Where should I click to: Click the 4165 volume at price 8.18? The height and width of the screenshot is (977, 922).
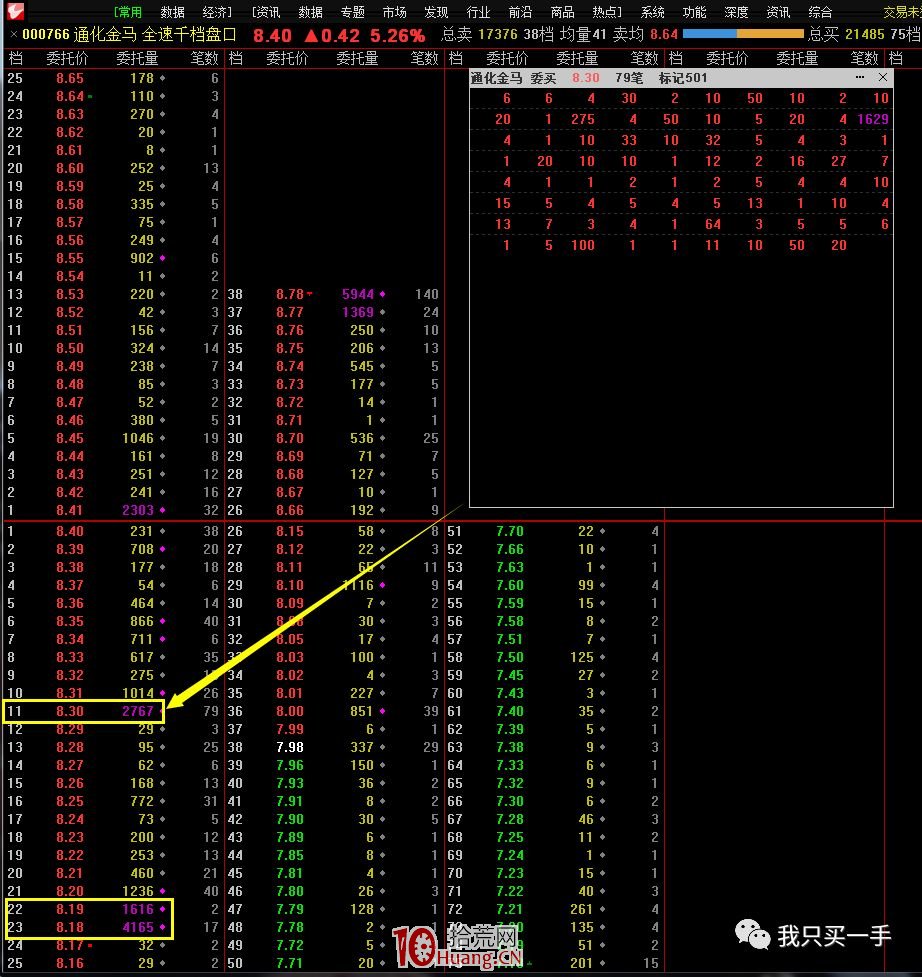coord(138,927)
